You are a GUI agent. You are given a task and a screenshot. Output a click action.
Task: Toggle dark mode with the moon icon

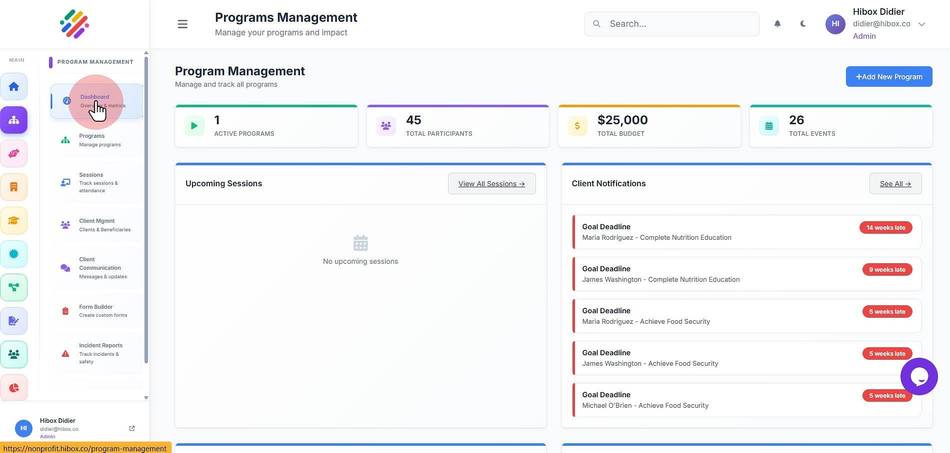803,24
